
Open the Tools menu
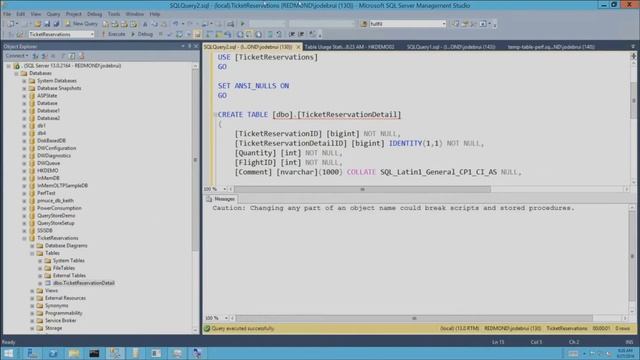click(x=114, y=14)
